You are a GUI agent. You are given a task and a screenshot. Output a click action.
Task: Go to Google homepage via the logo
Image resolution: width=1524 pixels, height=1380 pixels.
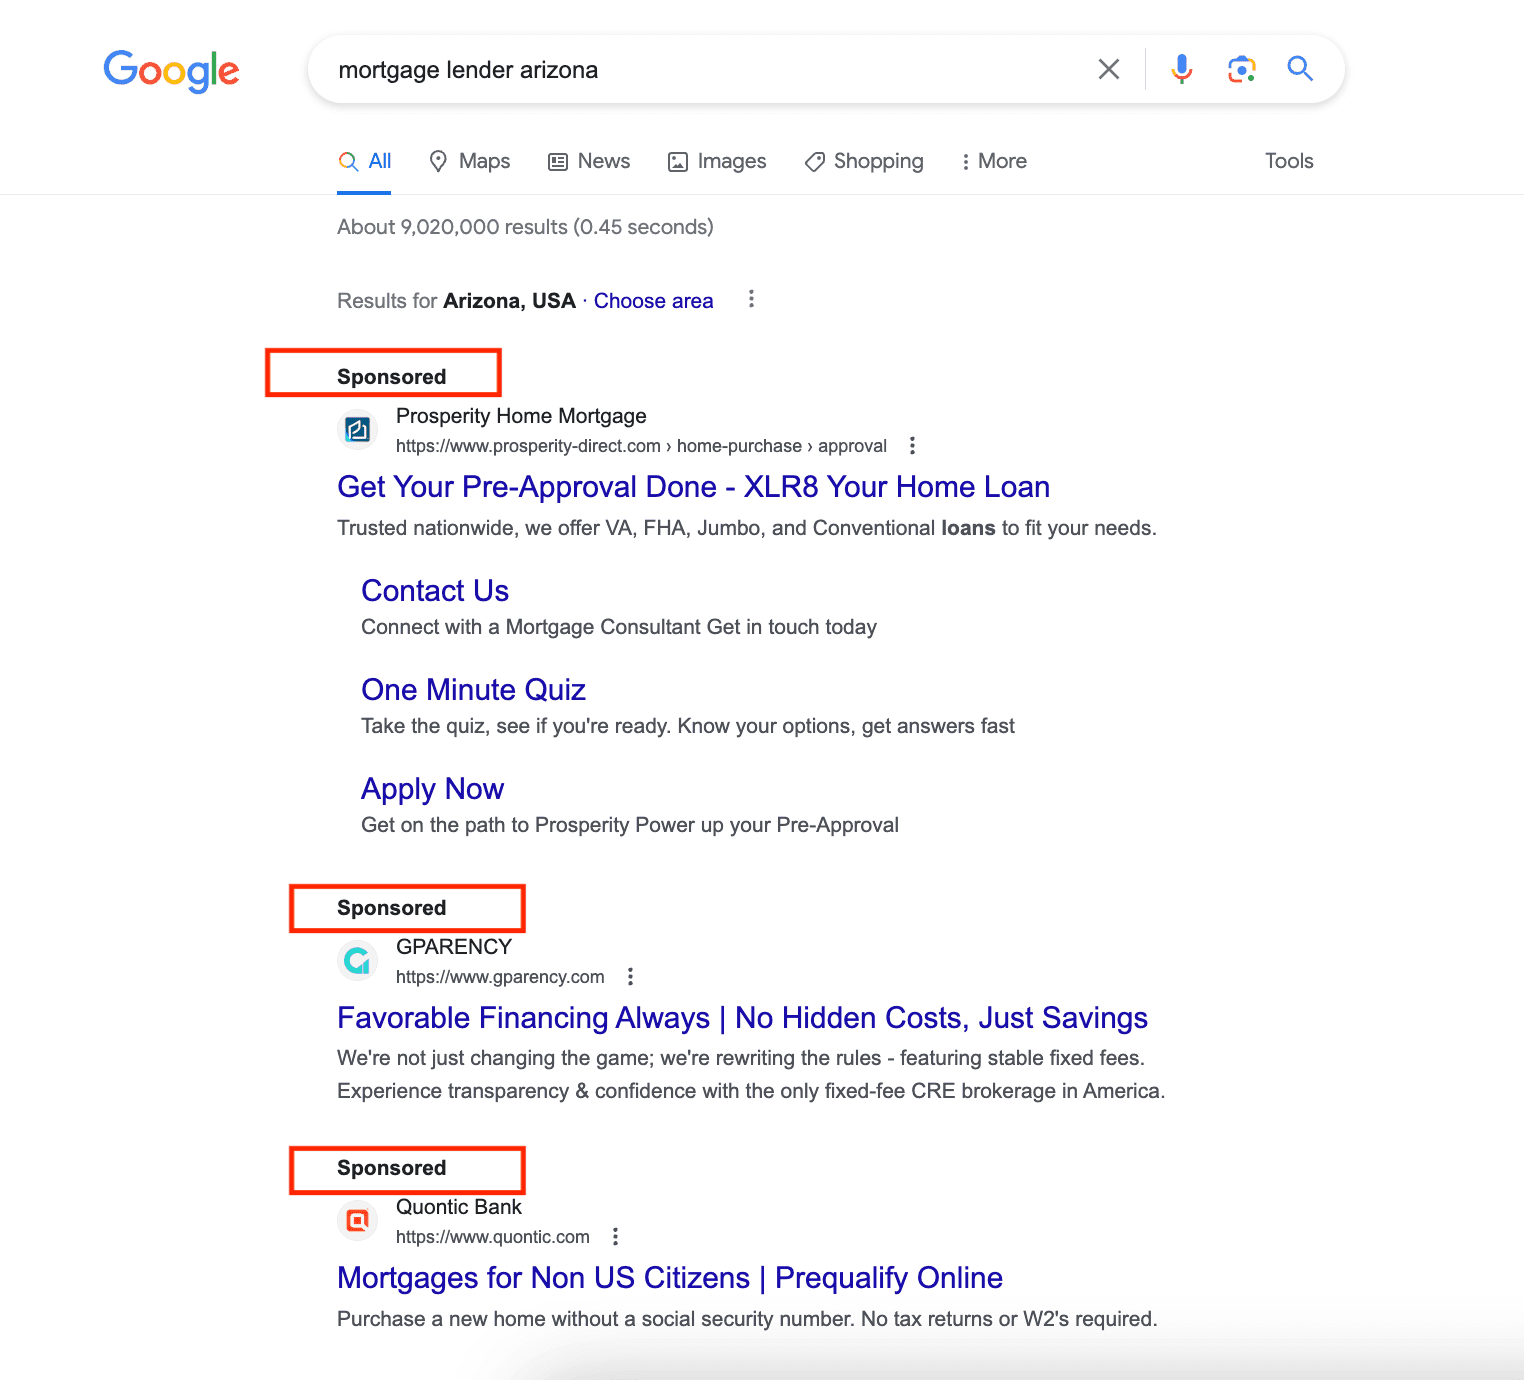coord(170,70)
